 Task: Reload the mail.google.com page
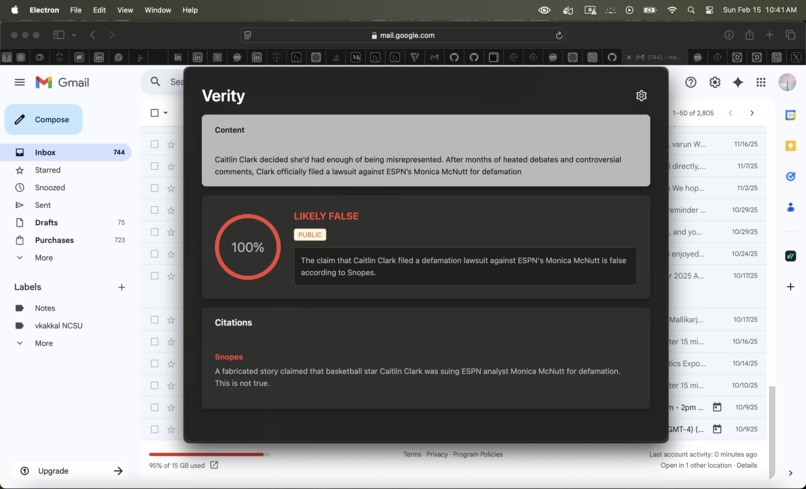pyautogui.click(x=559, y=35)
